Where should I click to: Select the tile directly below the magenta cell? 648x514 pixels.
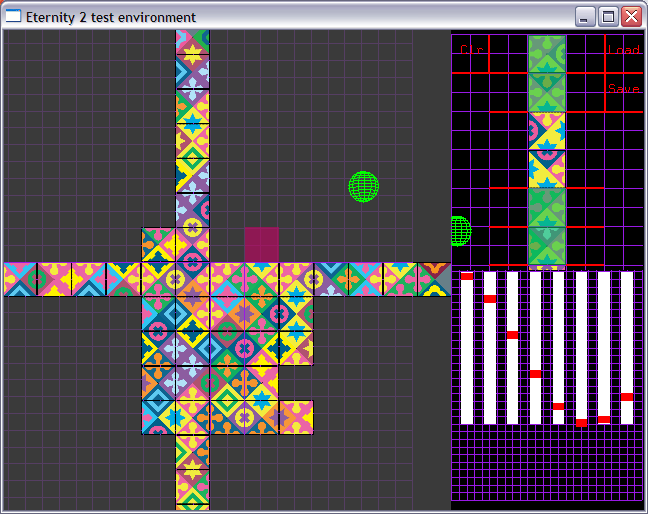[x=262, y=279]
